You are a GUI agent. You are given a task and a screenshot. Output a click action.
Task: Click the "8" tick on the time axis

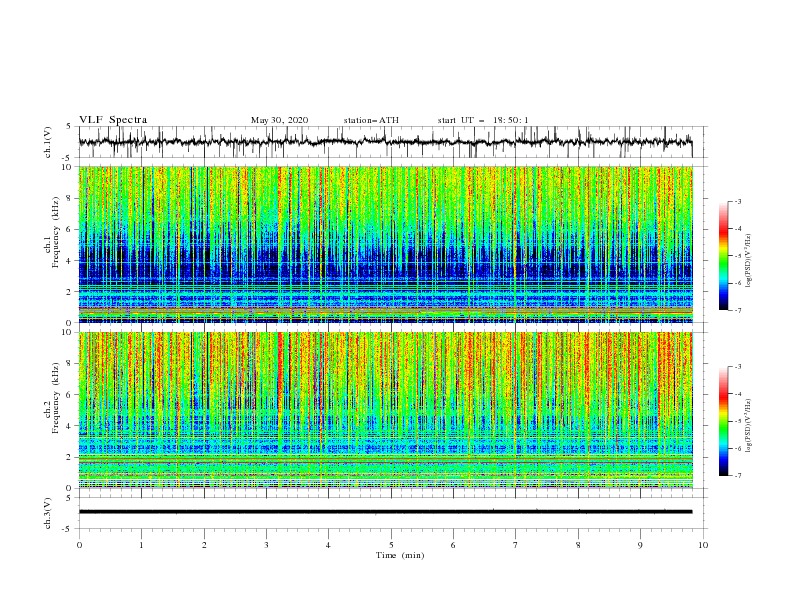[578, 545]
